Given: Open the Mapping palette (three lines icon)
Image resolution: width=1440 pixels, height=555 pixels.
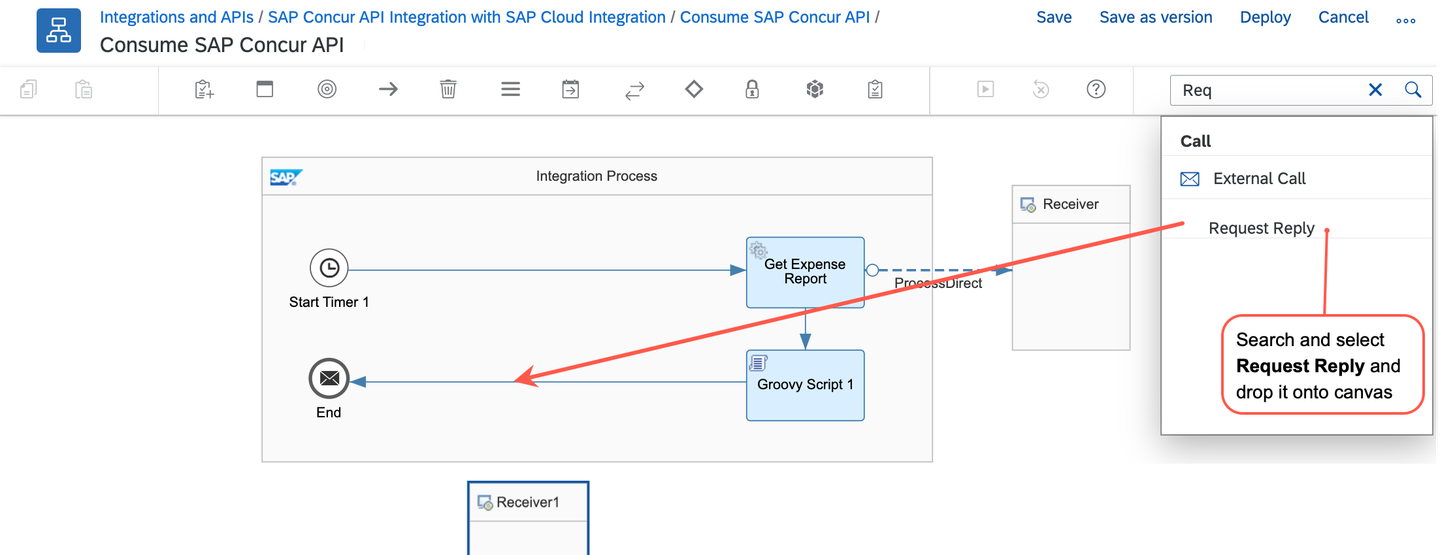Looking at the screenshot, I should click(x=510, y=89).
